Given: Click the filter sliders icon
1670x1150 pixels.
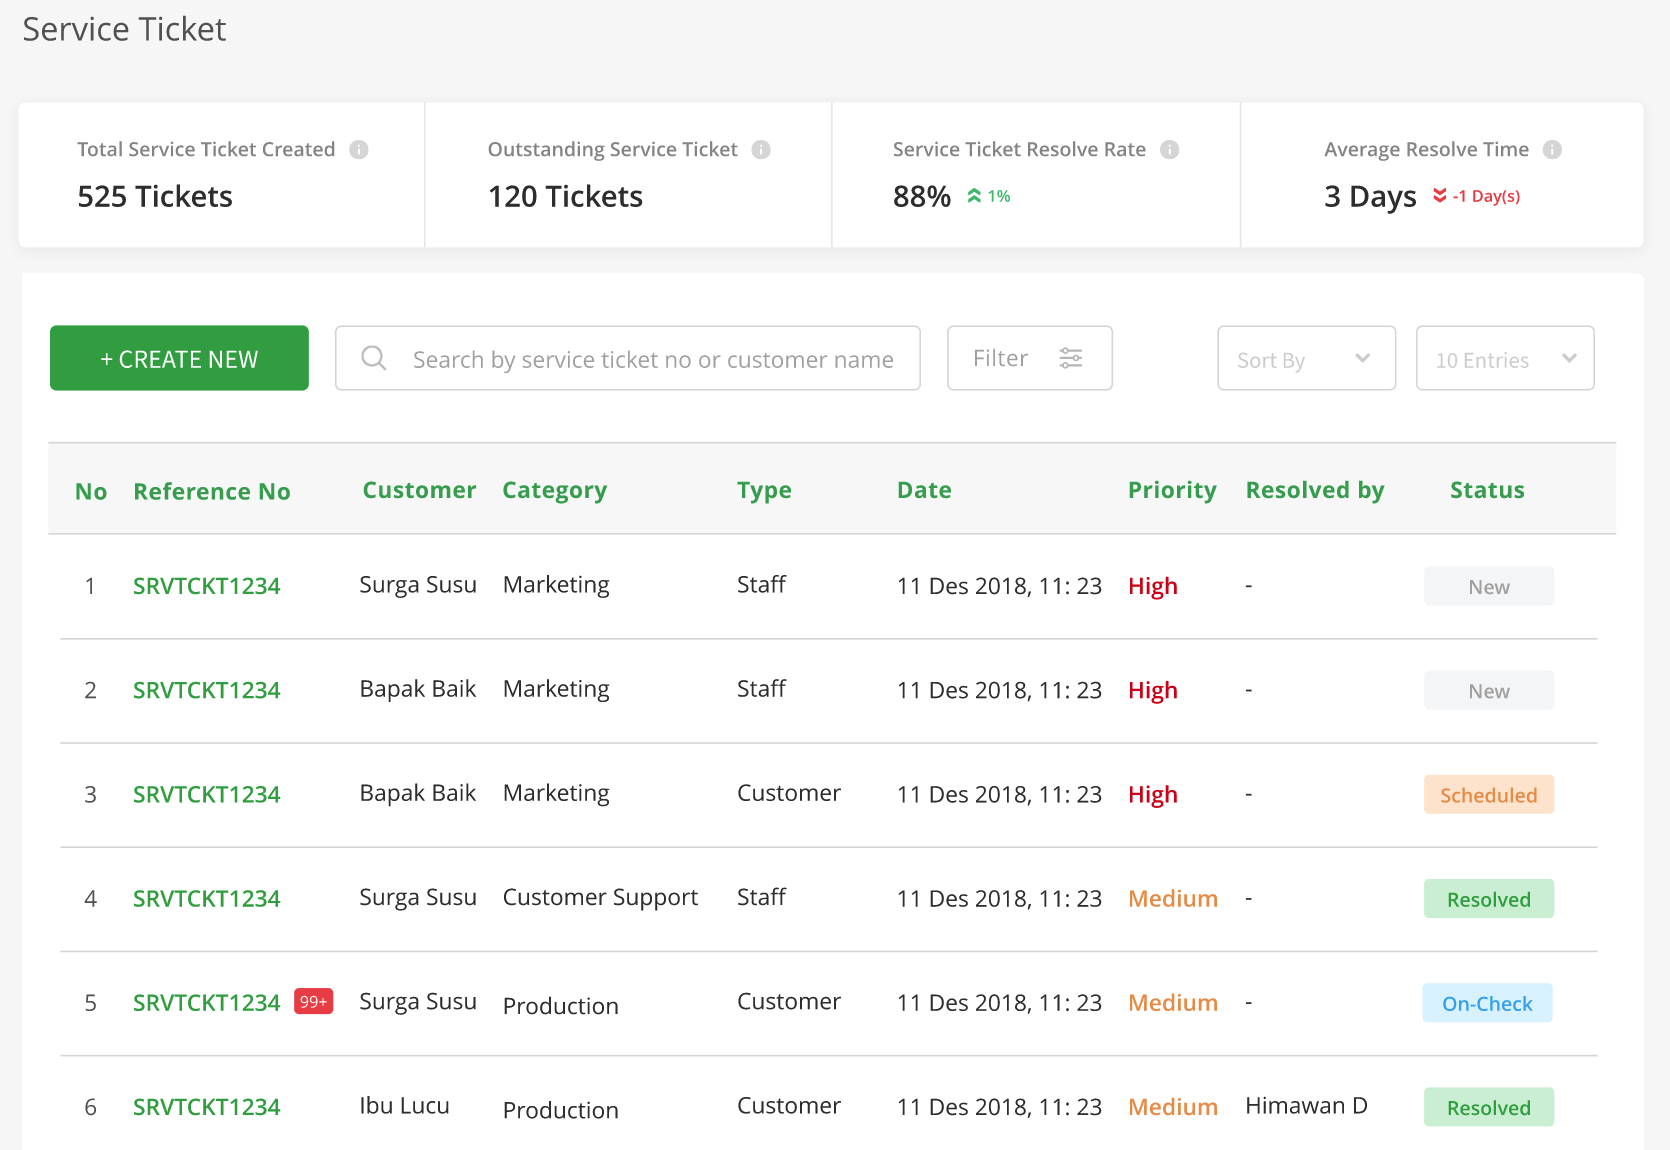Looking at the screenshot, I should coord(1071,358).
